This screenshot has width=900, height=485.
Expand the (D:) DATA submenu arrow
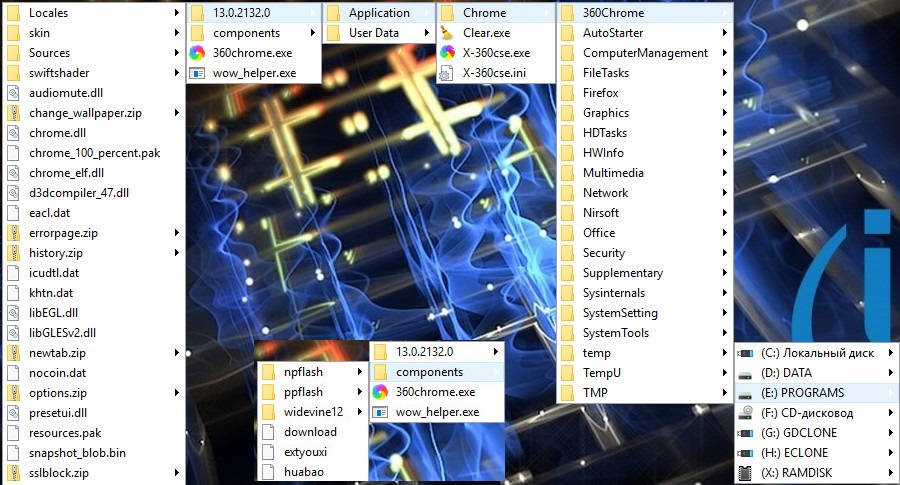click(x=891, y=373)
